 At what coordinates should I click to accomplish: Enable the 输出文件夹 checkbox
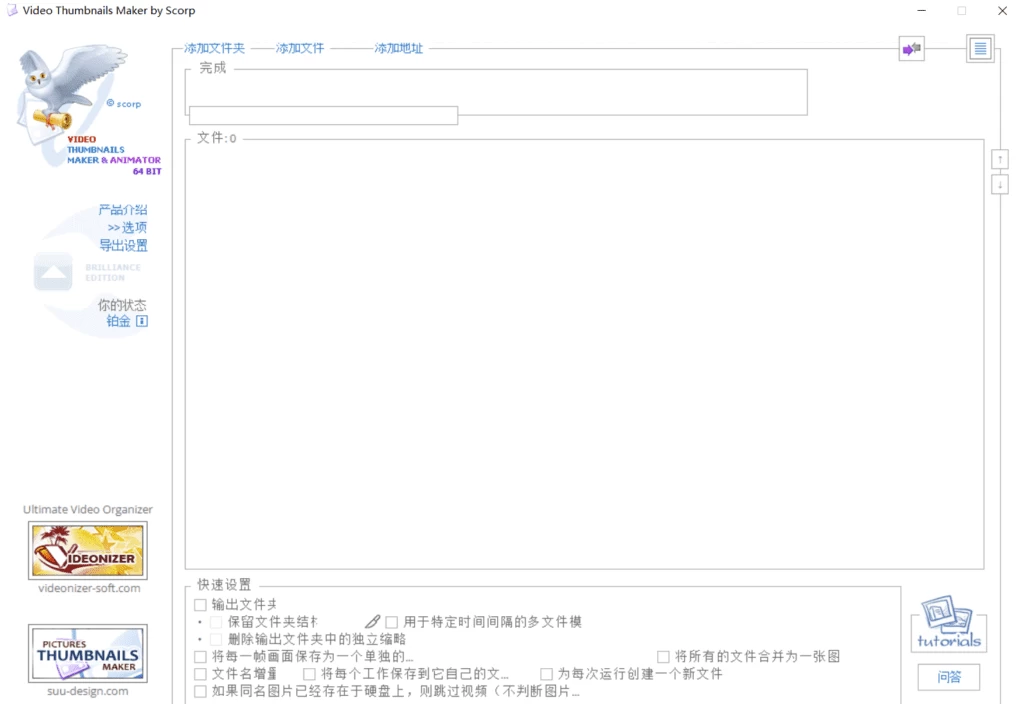198,604
